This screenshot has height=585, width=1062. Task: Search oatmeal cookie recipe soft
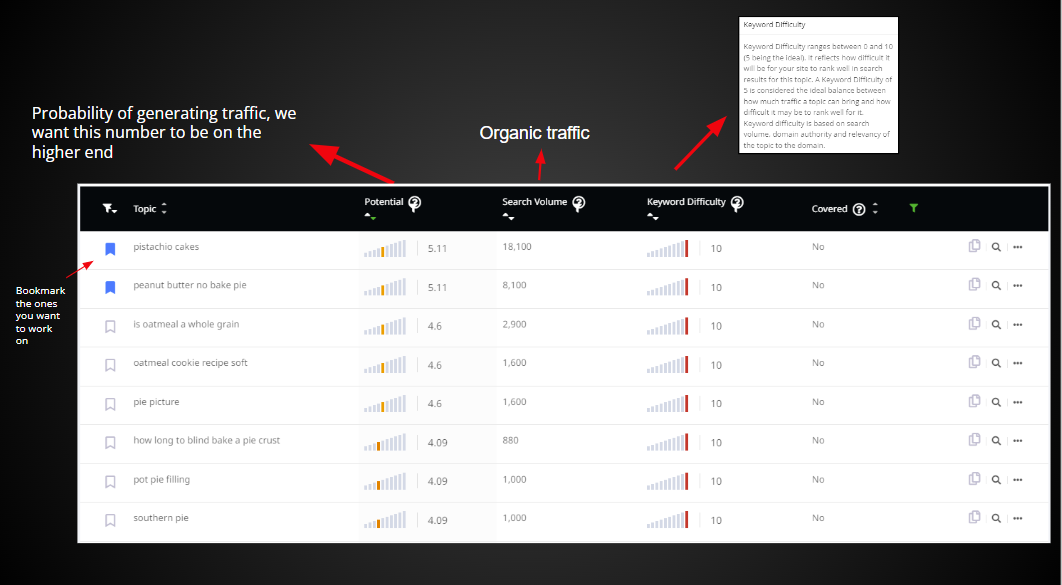(996, 363)
